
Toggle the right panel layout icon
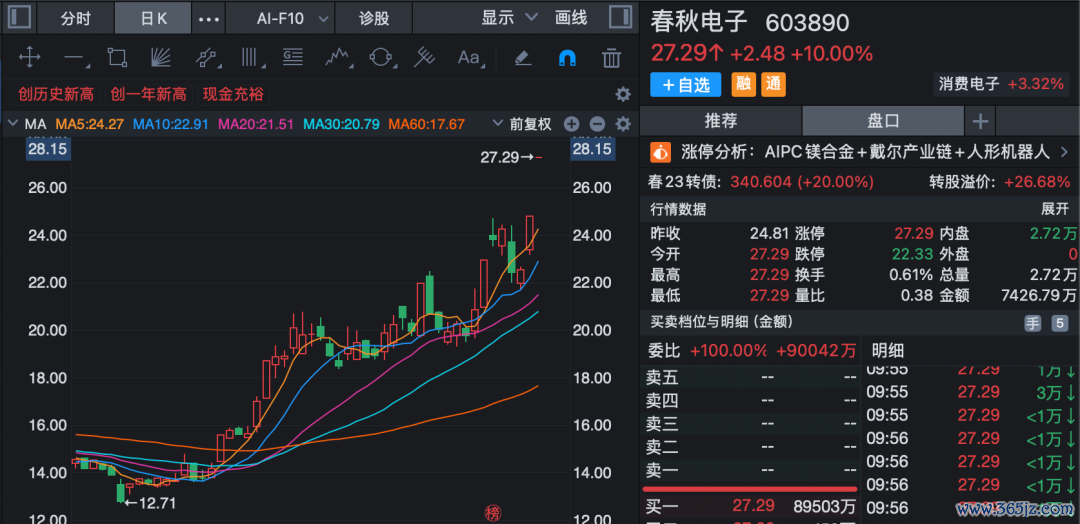[x=621, y=17]
